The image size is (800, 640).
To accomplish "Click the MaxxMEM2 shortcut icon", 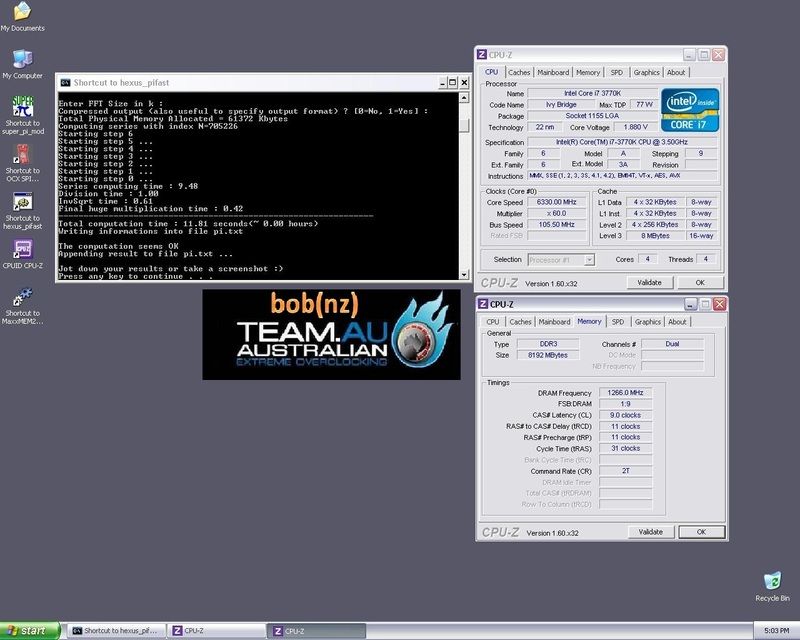I will [22, 296].
